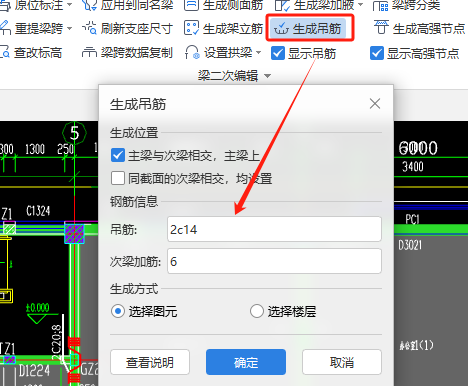Click the 取消 button
Image resolution: width=468 pixels, height=386 pixels.
coord(342,362)
